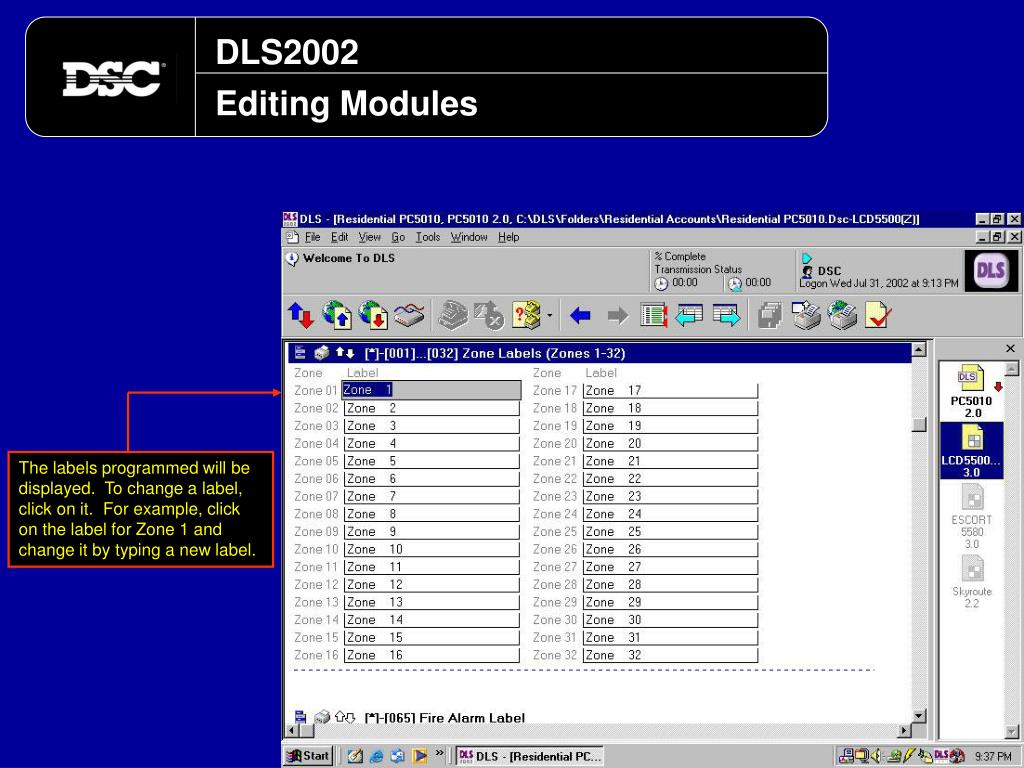Click the notepad quick launch icon
Image resolution: width=1024 pixels, height=768 pixels.
tap(355, 756)
